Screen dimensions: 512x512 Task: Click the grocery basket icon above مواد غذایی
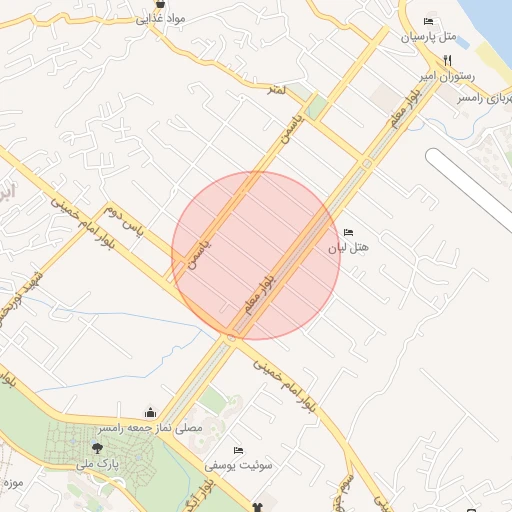[x=160, y=4]
